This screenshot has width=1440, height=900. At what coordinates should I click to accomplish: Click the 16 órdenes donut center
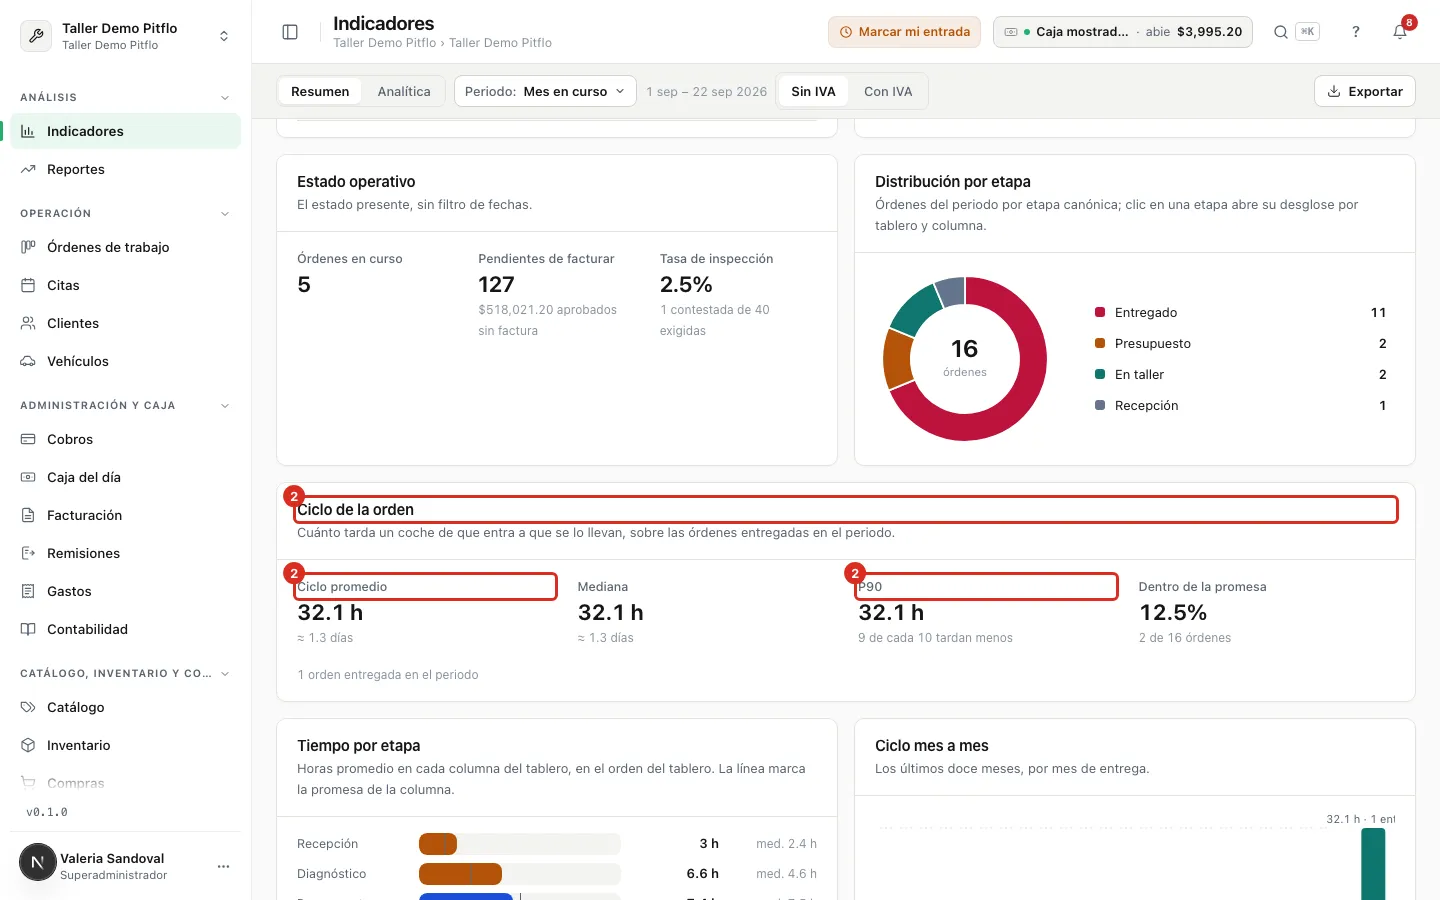pyautogui.click(x=965, y=357)
